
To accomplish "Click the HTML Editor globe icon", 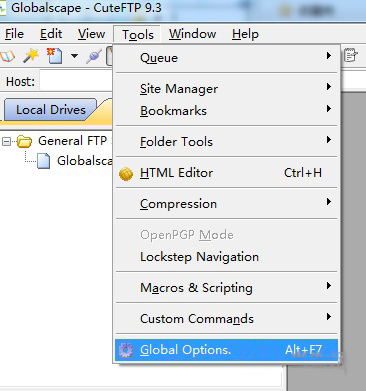I will tap(126, 173).
